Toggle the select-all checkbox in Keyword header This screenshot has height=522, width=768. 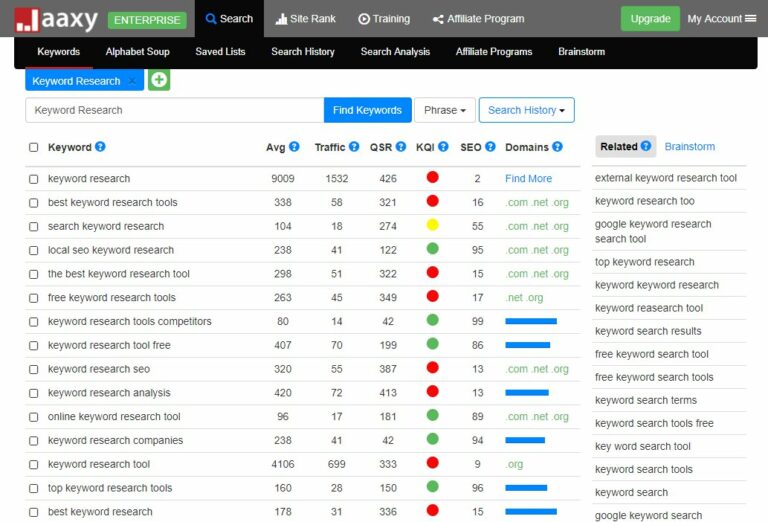[33, 147]
